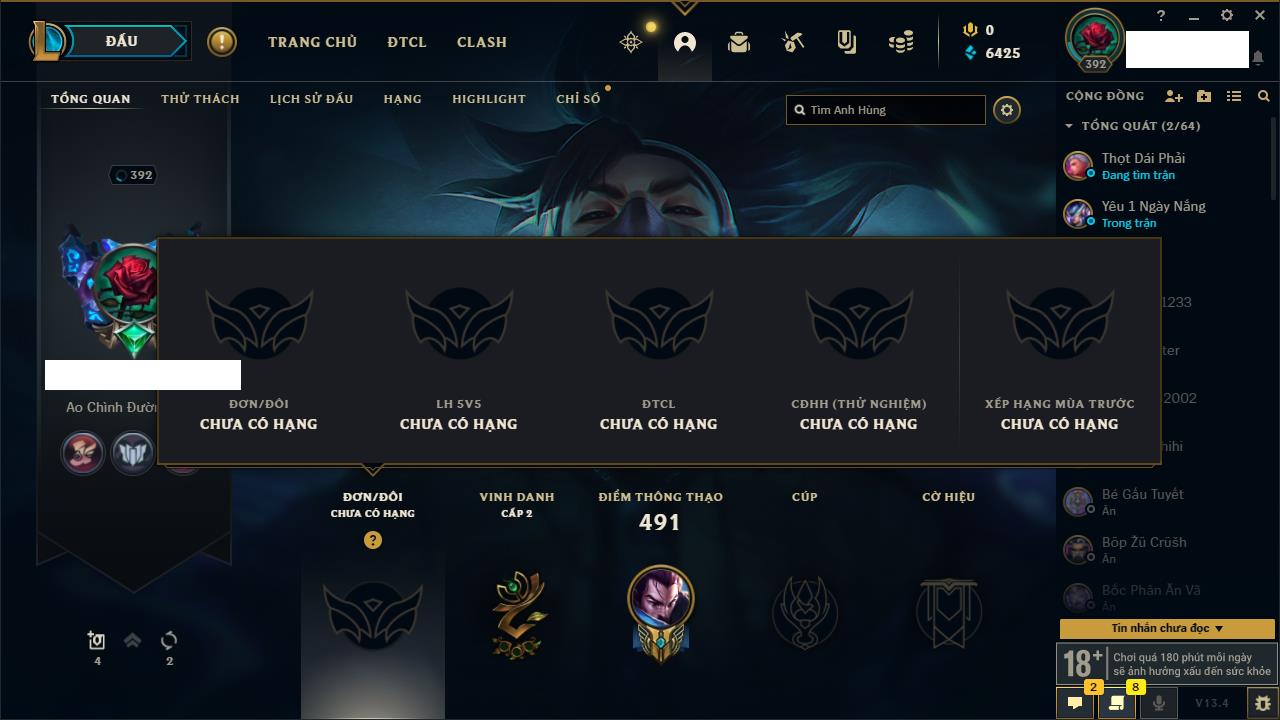Open the Highlight tab
The height and width of the screenshot is (720, 1280).
[489, 99]
